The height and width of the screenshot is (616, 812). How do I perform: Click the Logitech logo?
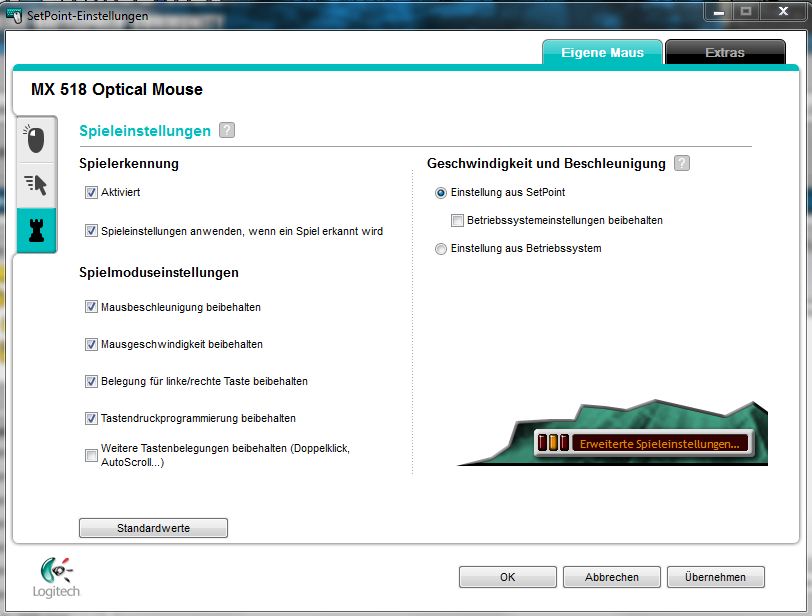point(56,577)
